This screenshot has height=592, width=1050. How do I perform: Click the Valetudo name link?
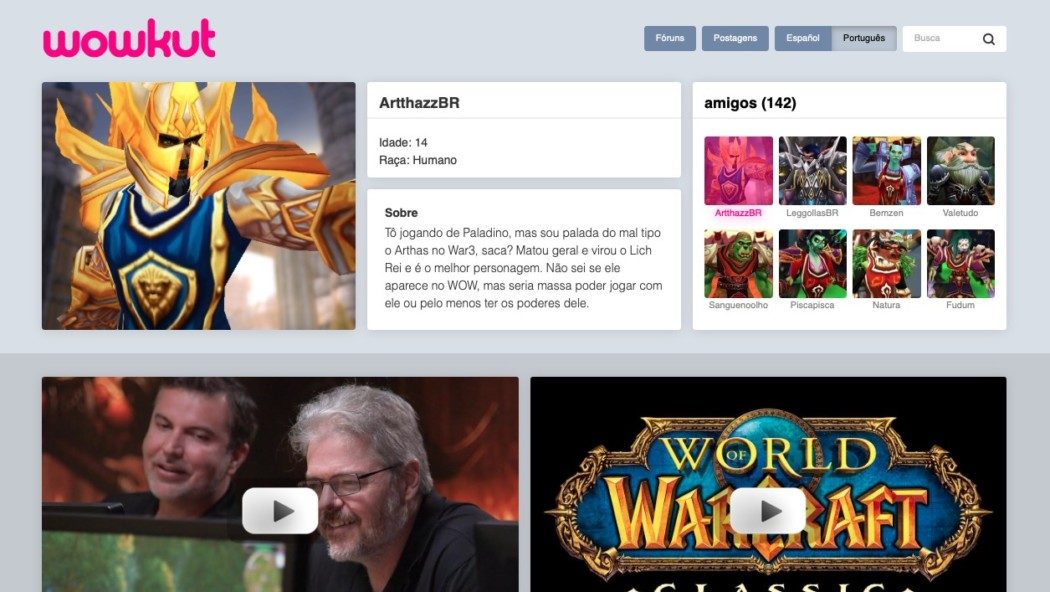(x=960, y=213)
